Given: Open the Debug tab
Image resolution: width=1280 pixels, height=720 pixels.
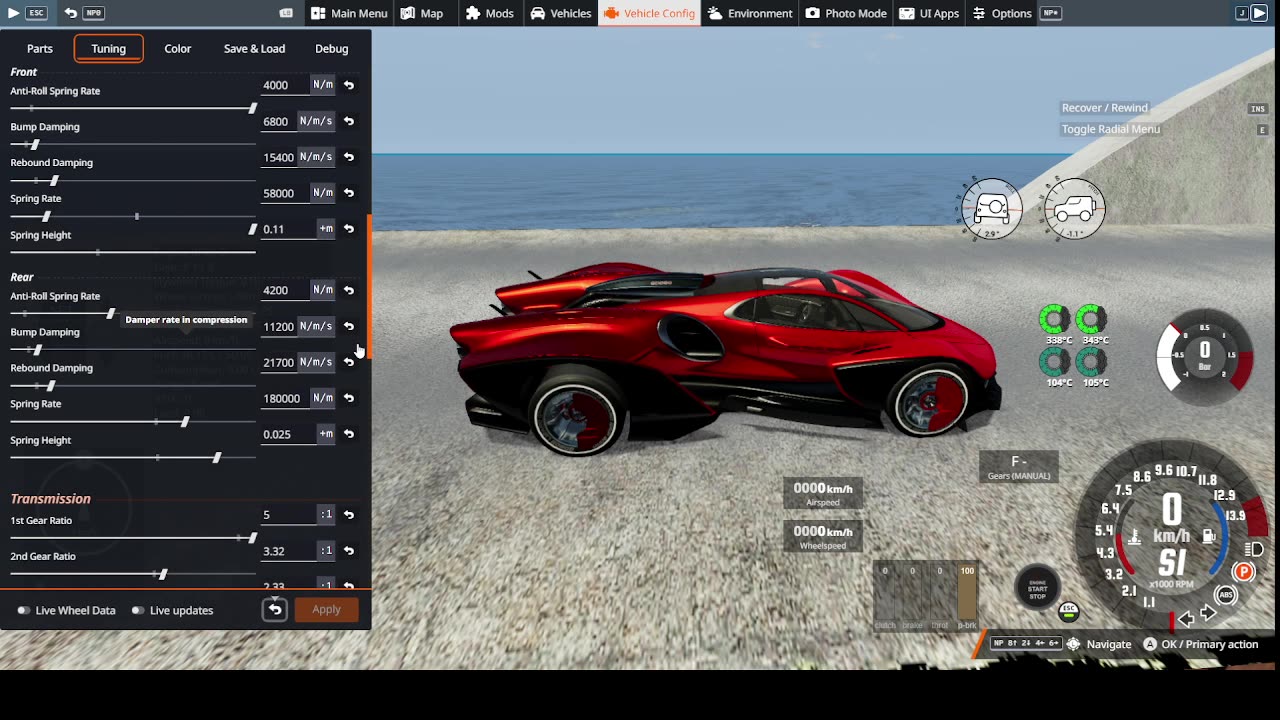Looking at the screenshot, I should (x=332, y=48).
